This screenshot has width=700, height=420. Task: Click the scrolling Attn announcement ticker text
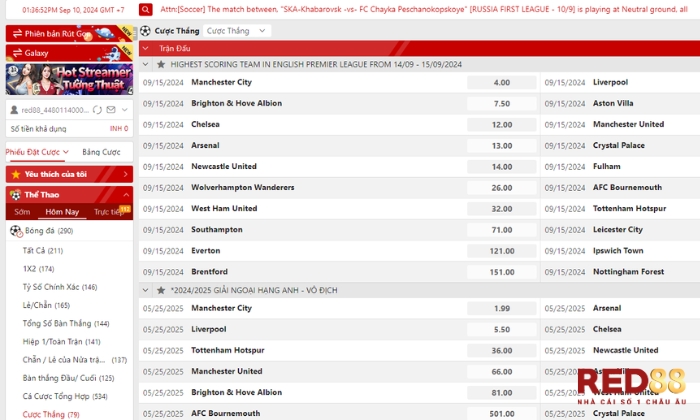click(424, 9)
